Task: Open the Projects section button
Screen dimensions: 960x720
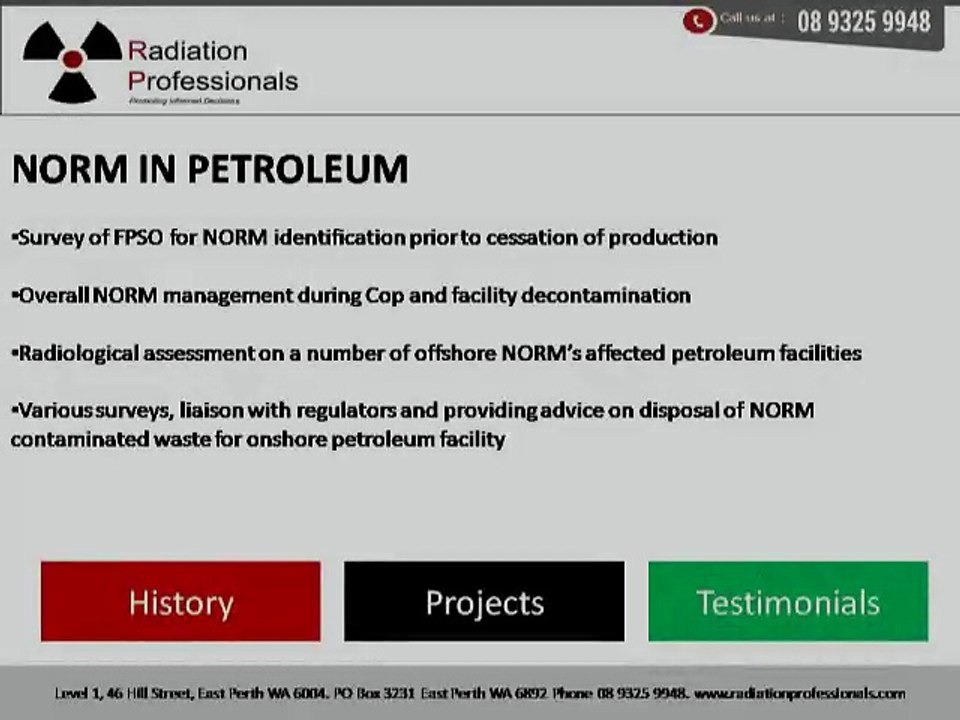Action: [484, 601]
